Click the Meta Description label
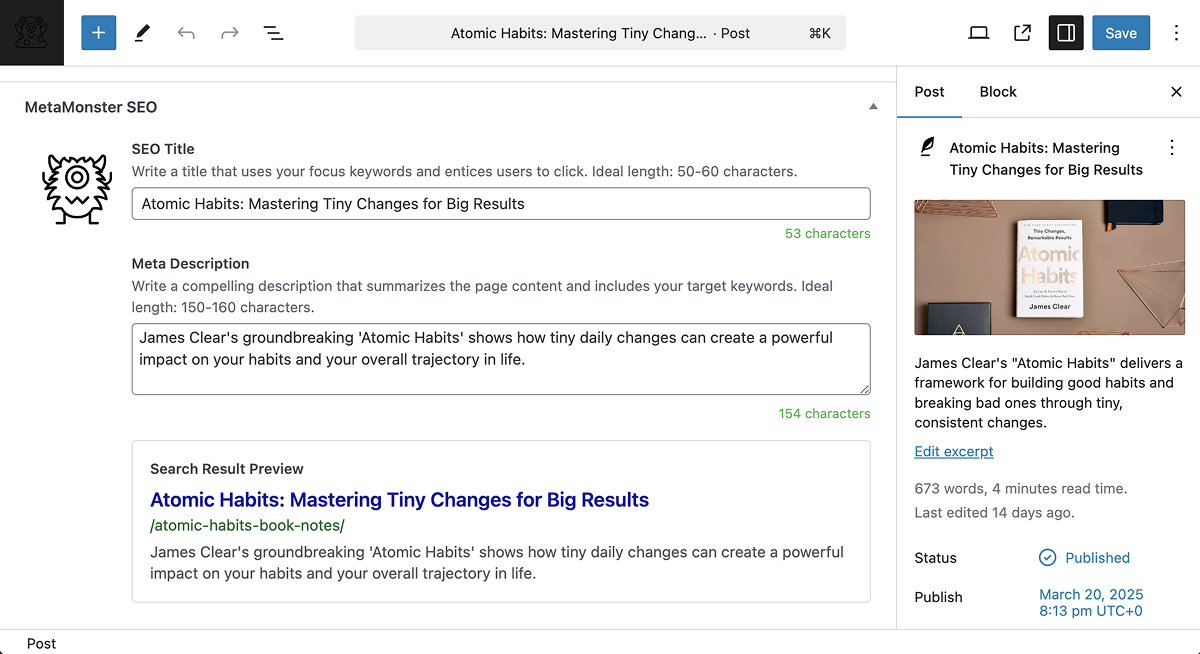1200x654 pixels. [x=191, y=264]
